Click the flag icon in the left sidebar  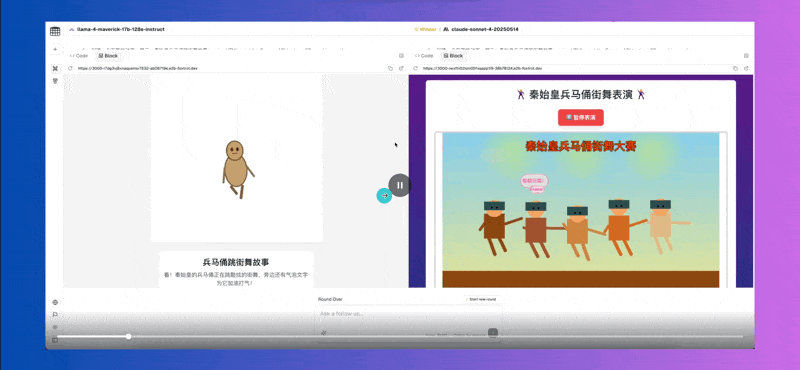pyautogui.click(x=55, y=315)
